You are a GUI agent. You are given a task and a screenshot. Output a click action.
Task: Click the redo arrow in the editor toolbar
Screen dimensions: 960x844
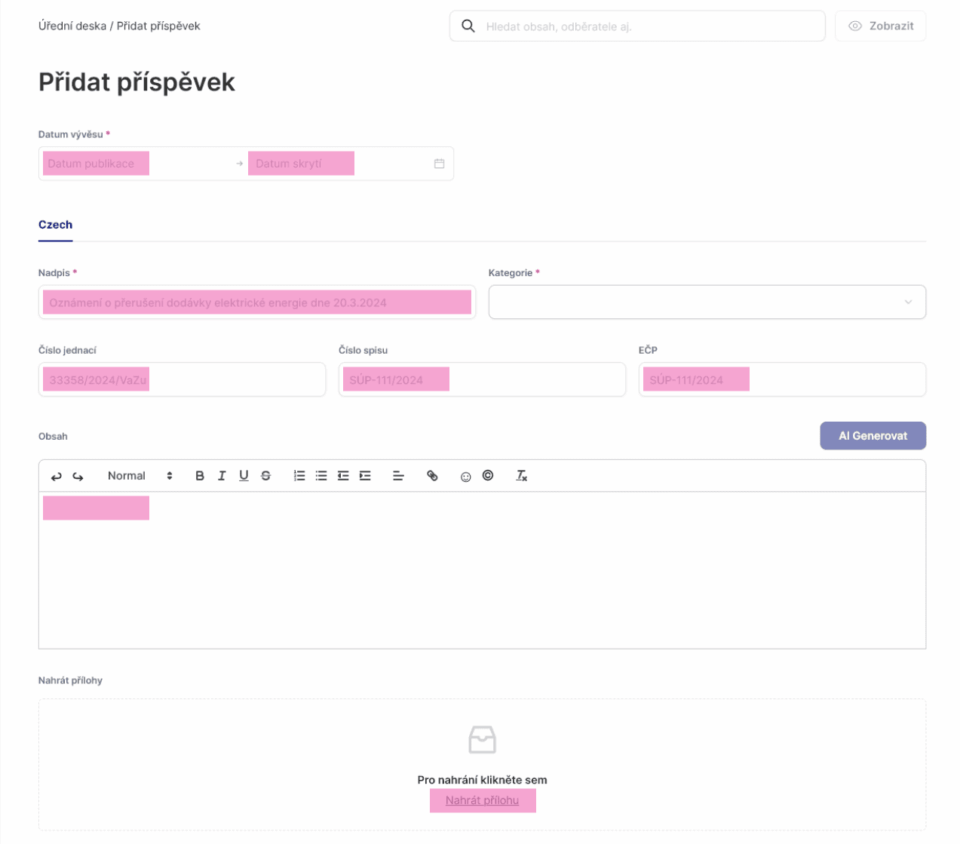(78, 476)
